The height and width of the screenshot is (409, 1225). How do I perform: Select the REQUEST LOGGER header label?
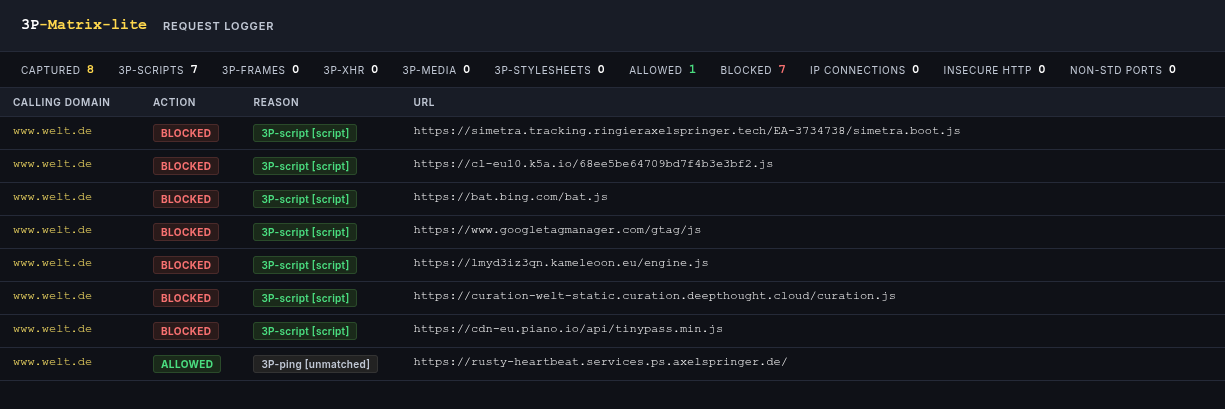pos(218,26)
